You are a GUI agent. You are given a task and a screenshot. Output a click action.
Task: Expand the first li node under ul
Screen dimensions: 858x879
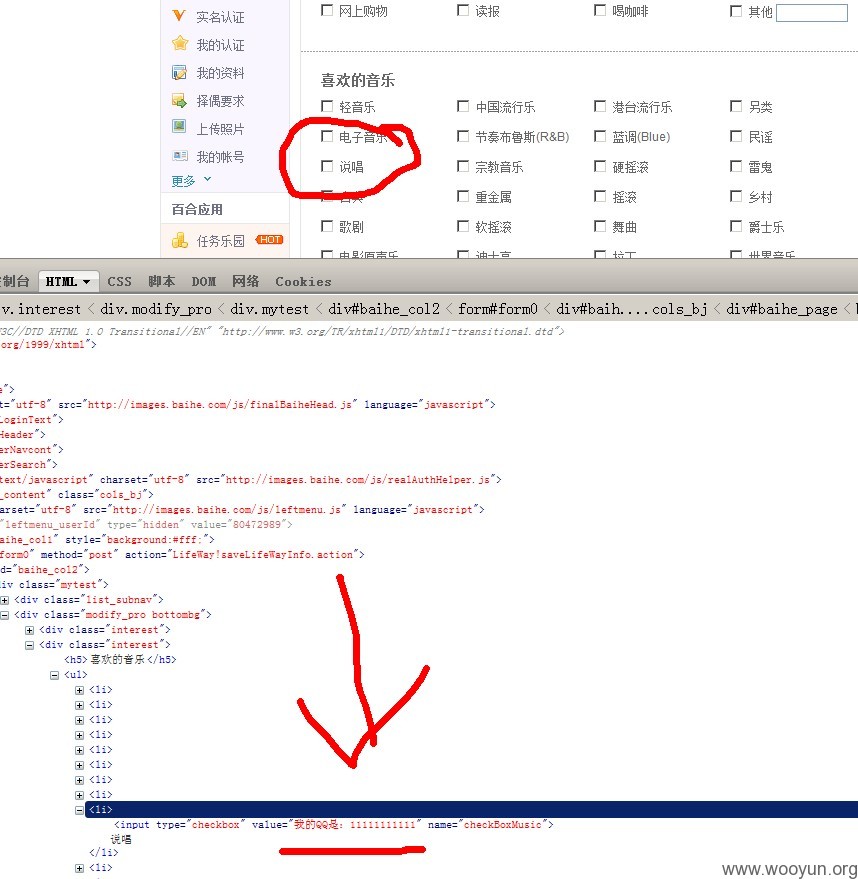tap(80, 690)
